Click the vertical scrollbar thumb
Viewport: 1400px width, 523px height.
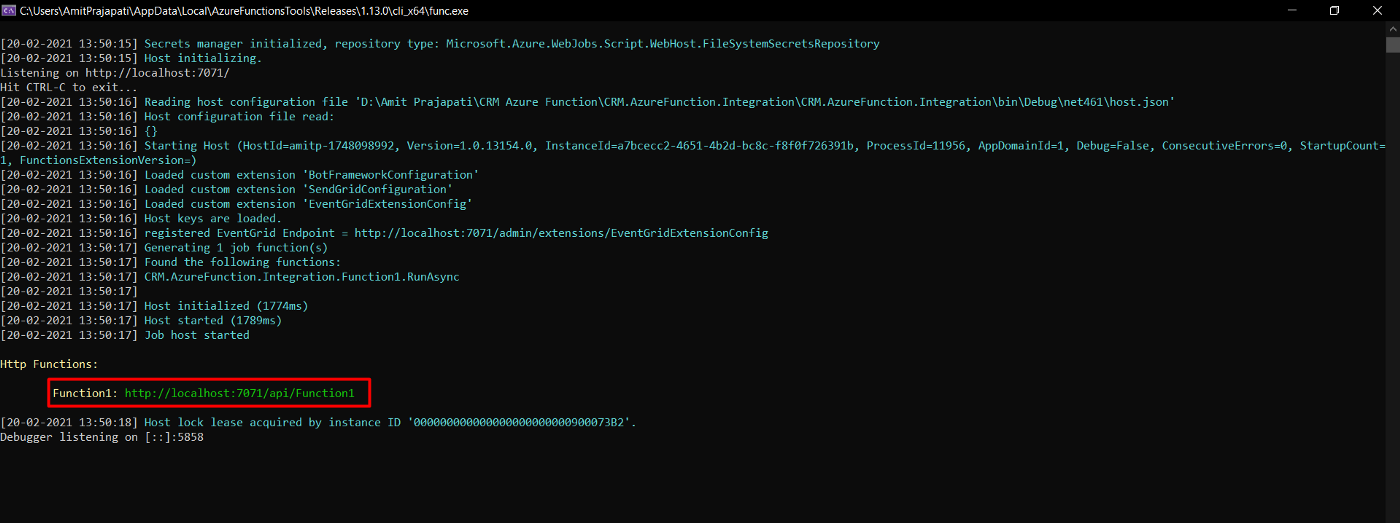[1391, 45]
